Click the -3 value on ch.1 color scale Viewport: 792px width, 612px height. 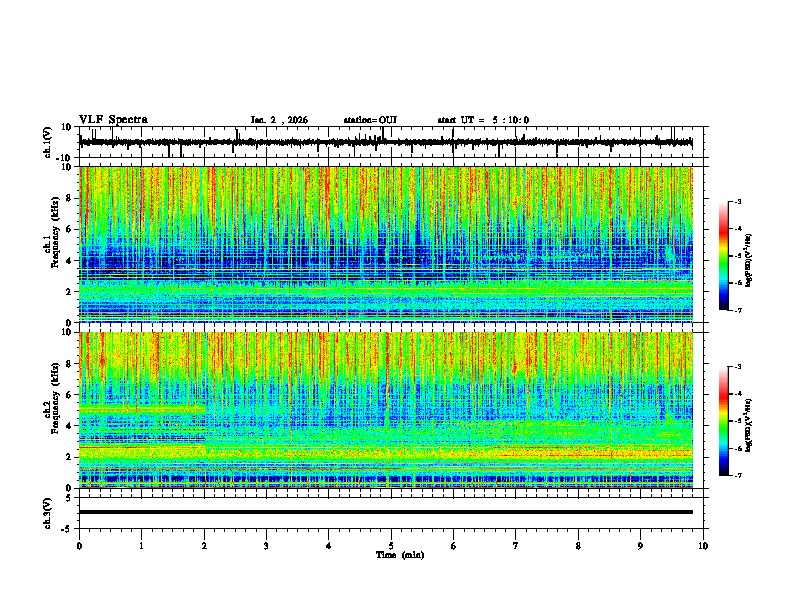(737, 201)
